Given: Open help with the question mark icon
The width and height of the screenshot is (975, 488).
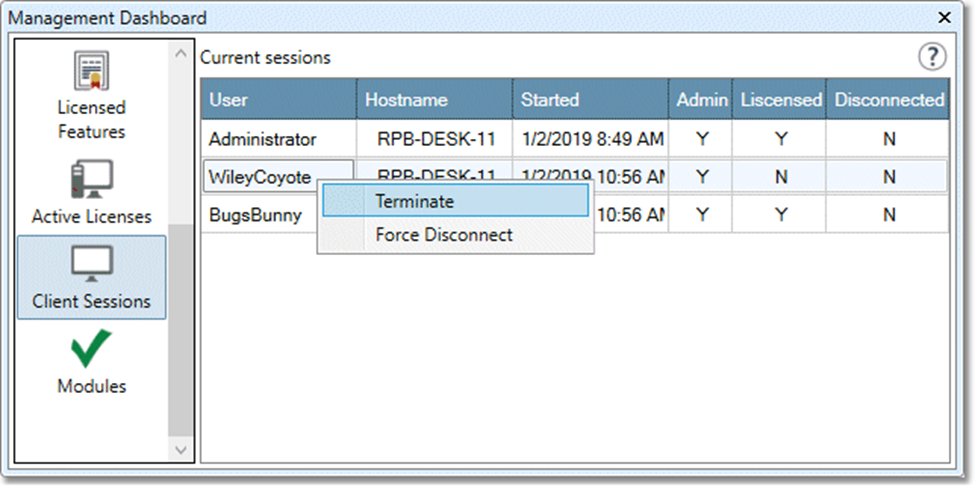Looking at the screenshot, I should click(x=931, y=57).
